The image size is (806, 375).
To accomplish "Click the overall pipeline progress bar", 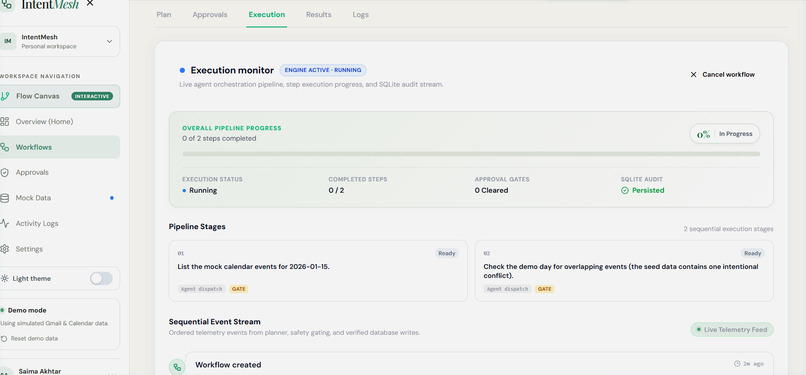I will pos(471,154).
